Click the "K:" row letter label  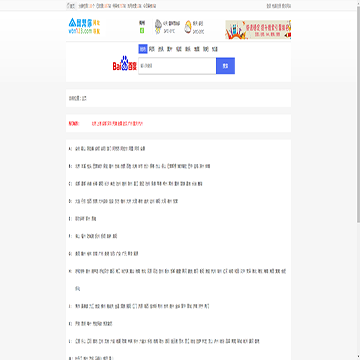pyautogui.click(x=70, y=324)
